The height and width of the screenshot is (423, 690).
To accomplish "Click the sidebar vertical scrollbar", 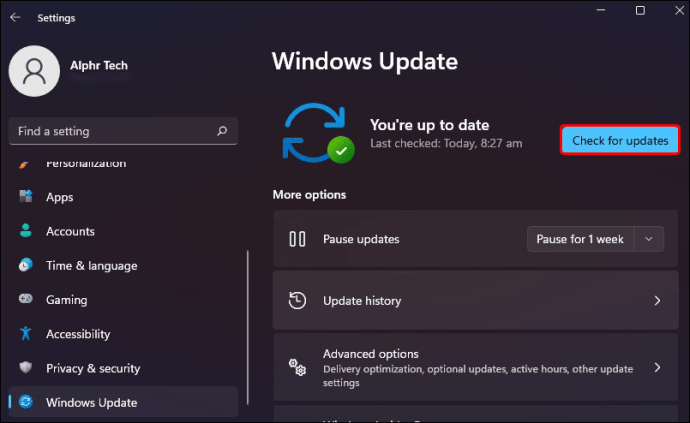I will tap(248, 327).
